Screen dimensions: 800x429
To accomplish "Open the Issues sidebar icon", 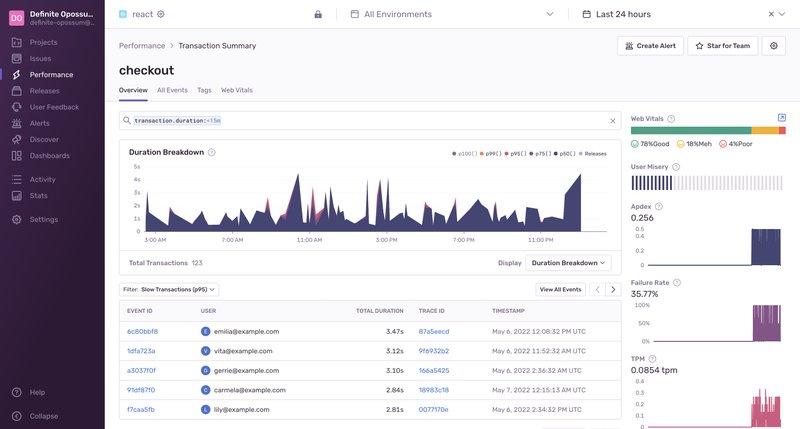I will pos(17,59).
